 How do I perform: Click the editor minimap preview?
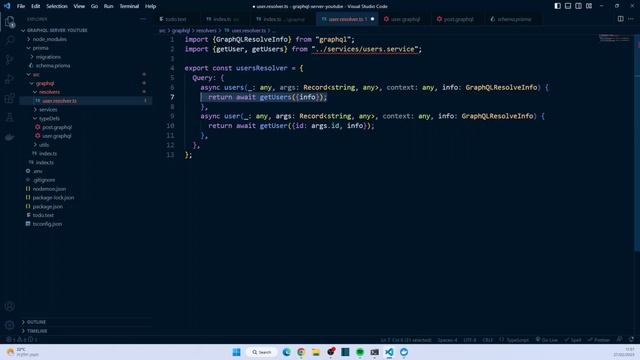pos(614,38)
